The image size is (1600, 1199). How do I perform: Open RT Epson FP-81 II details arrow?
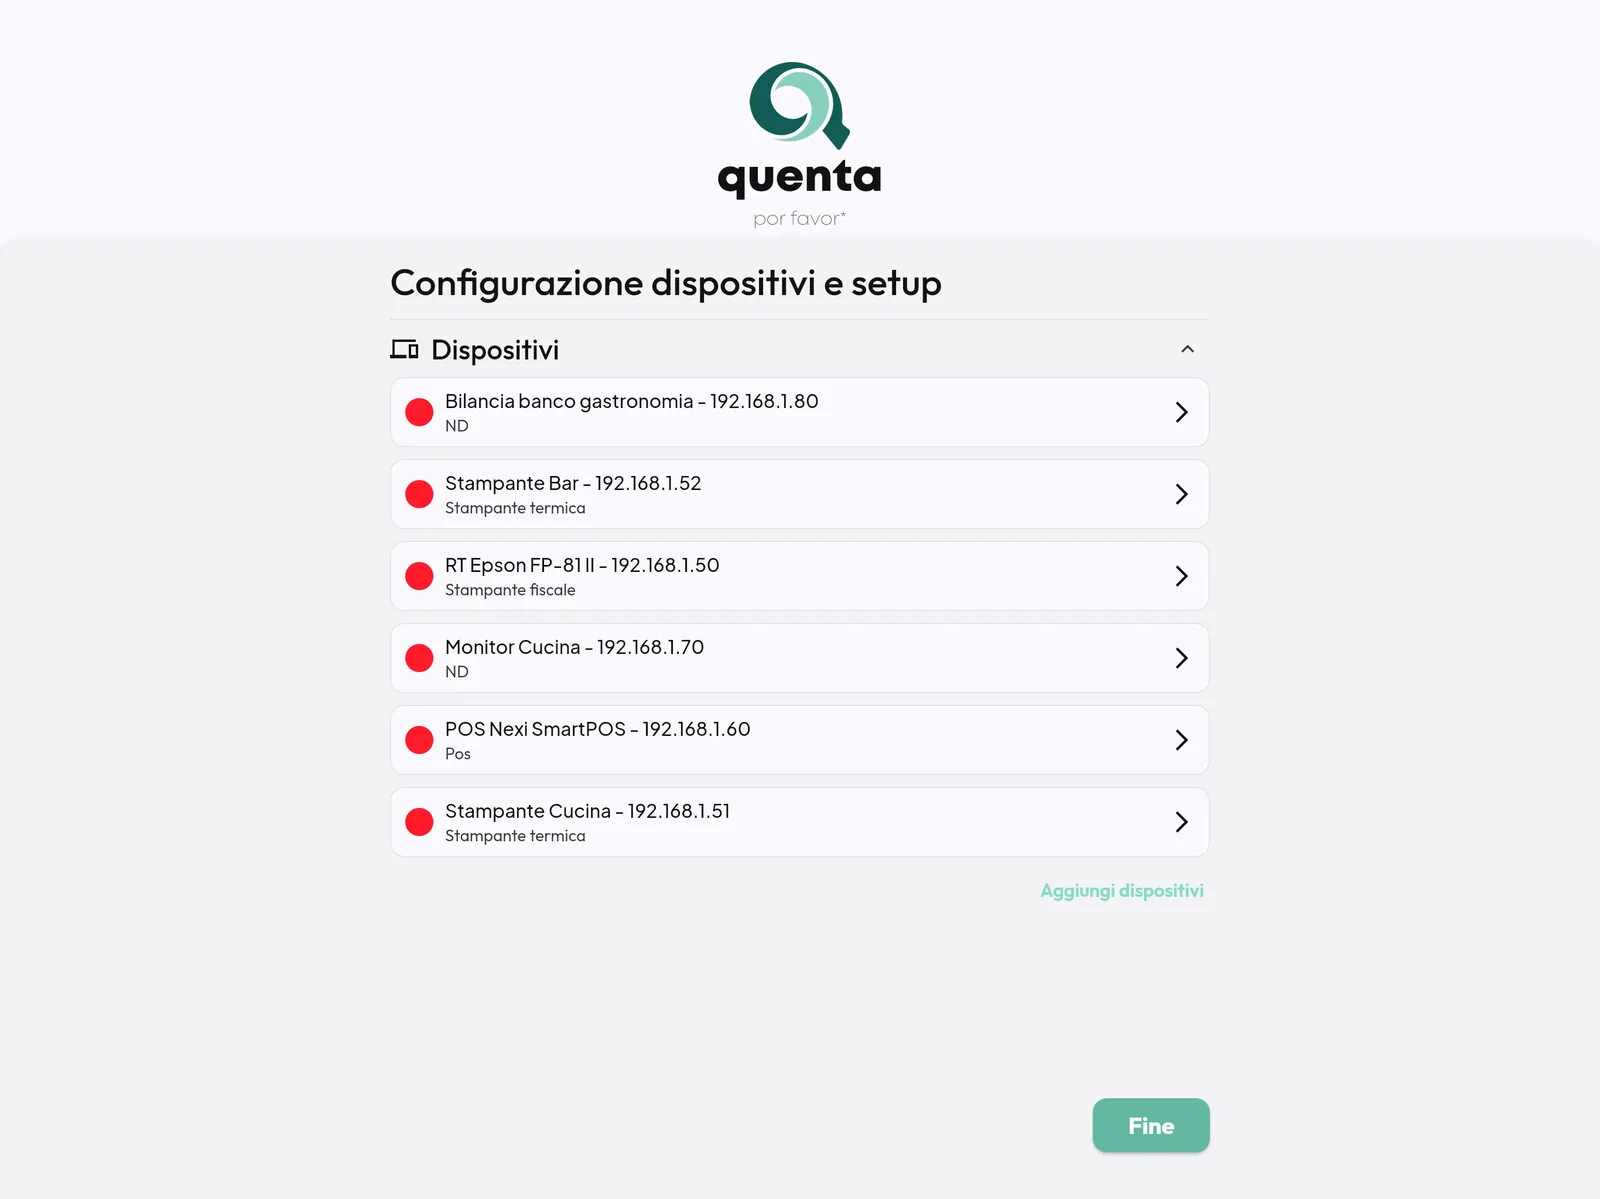[x=1181, y=576]
